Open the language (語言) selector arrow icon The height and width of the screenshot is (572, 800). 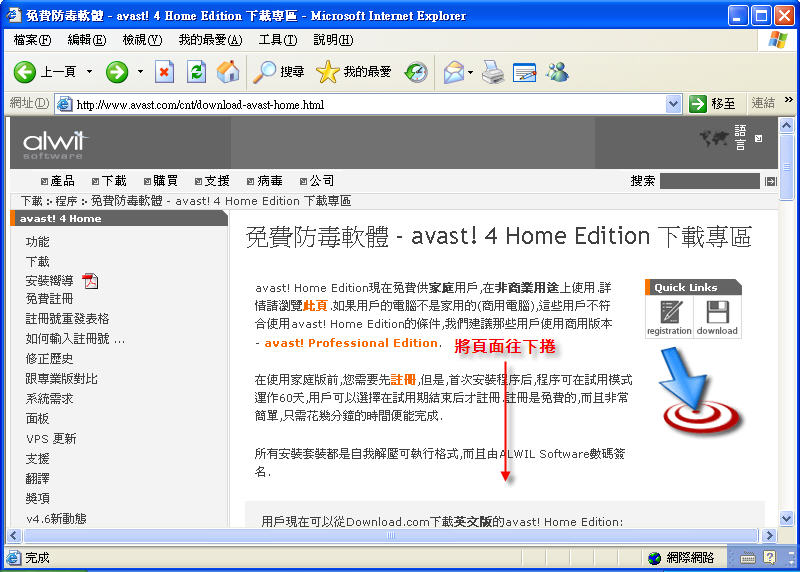click(x=759, y=138)
